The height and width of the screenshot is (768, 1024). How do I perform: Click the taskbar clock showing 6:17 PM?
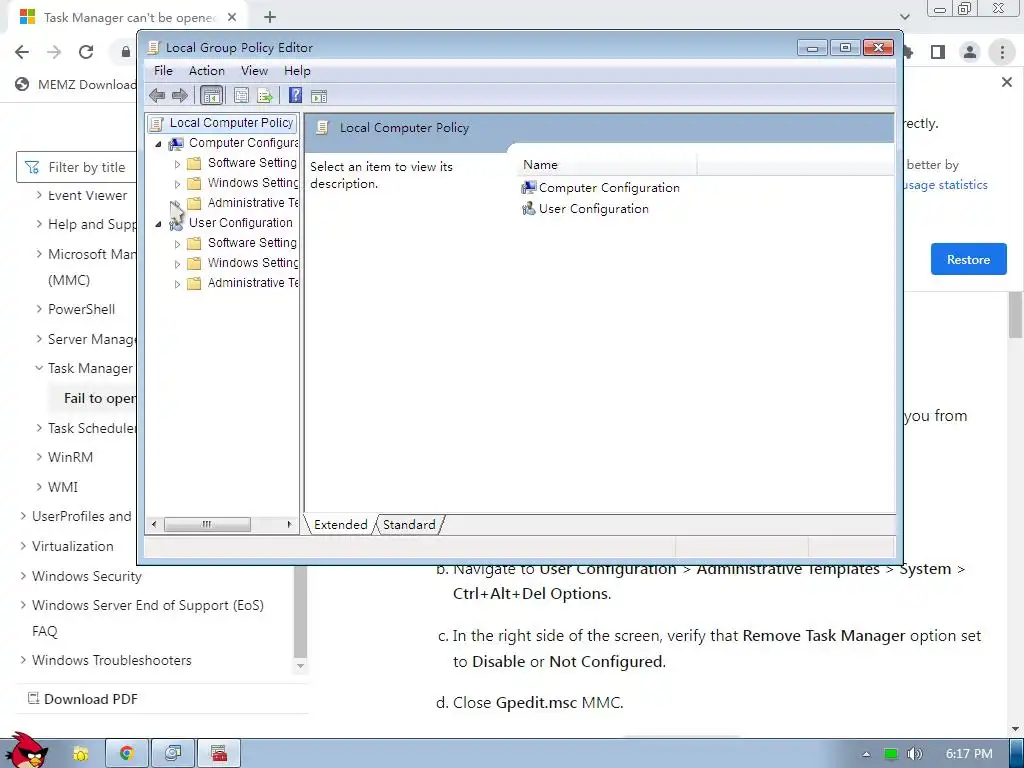coord(969,754)
